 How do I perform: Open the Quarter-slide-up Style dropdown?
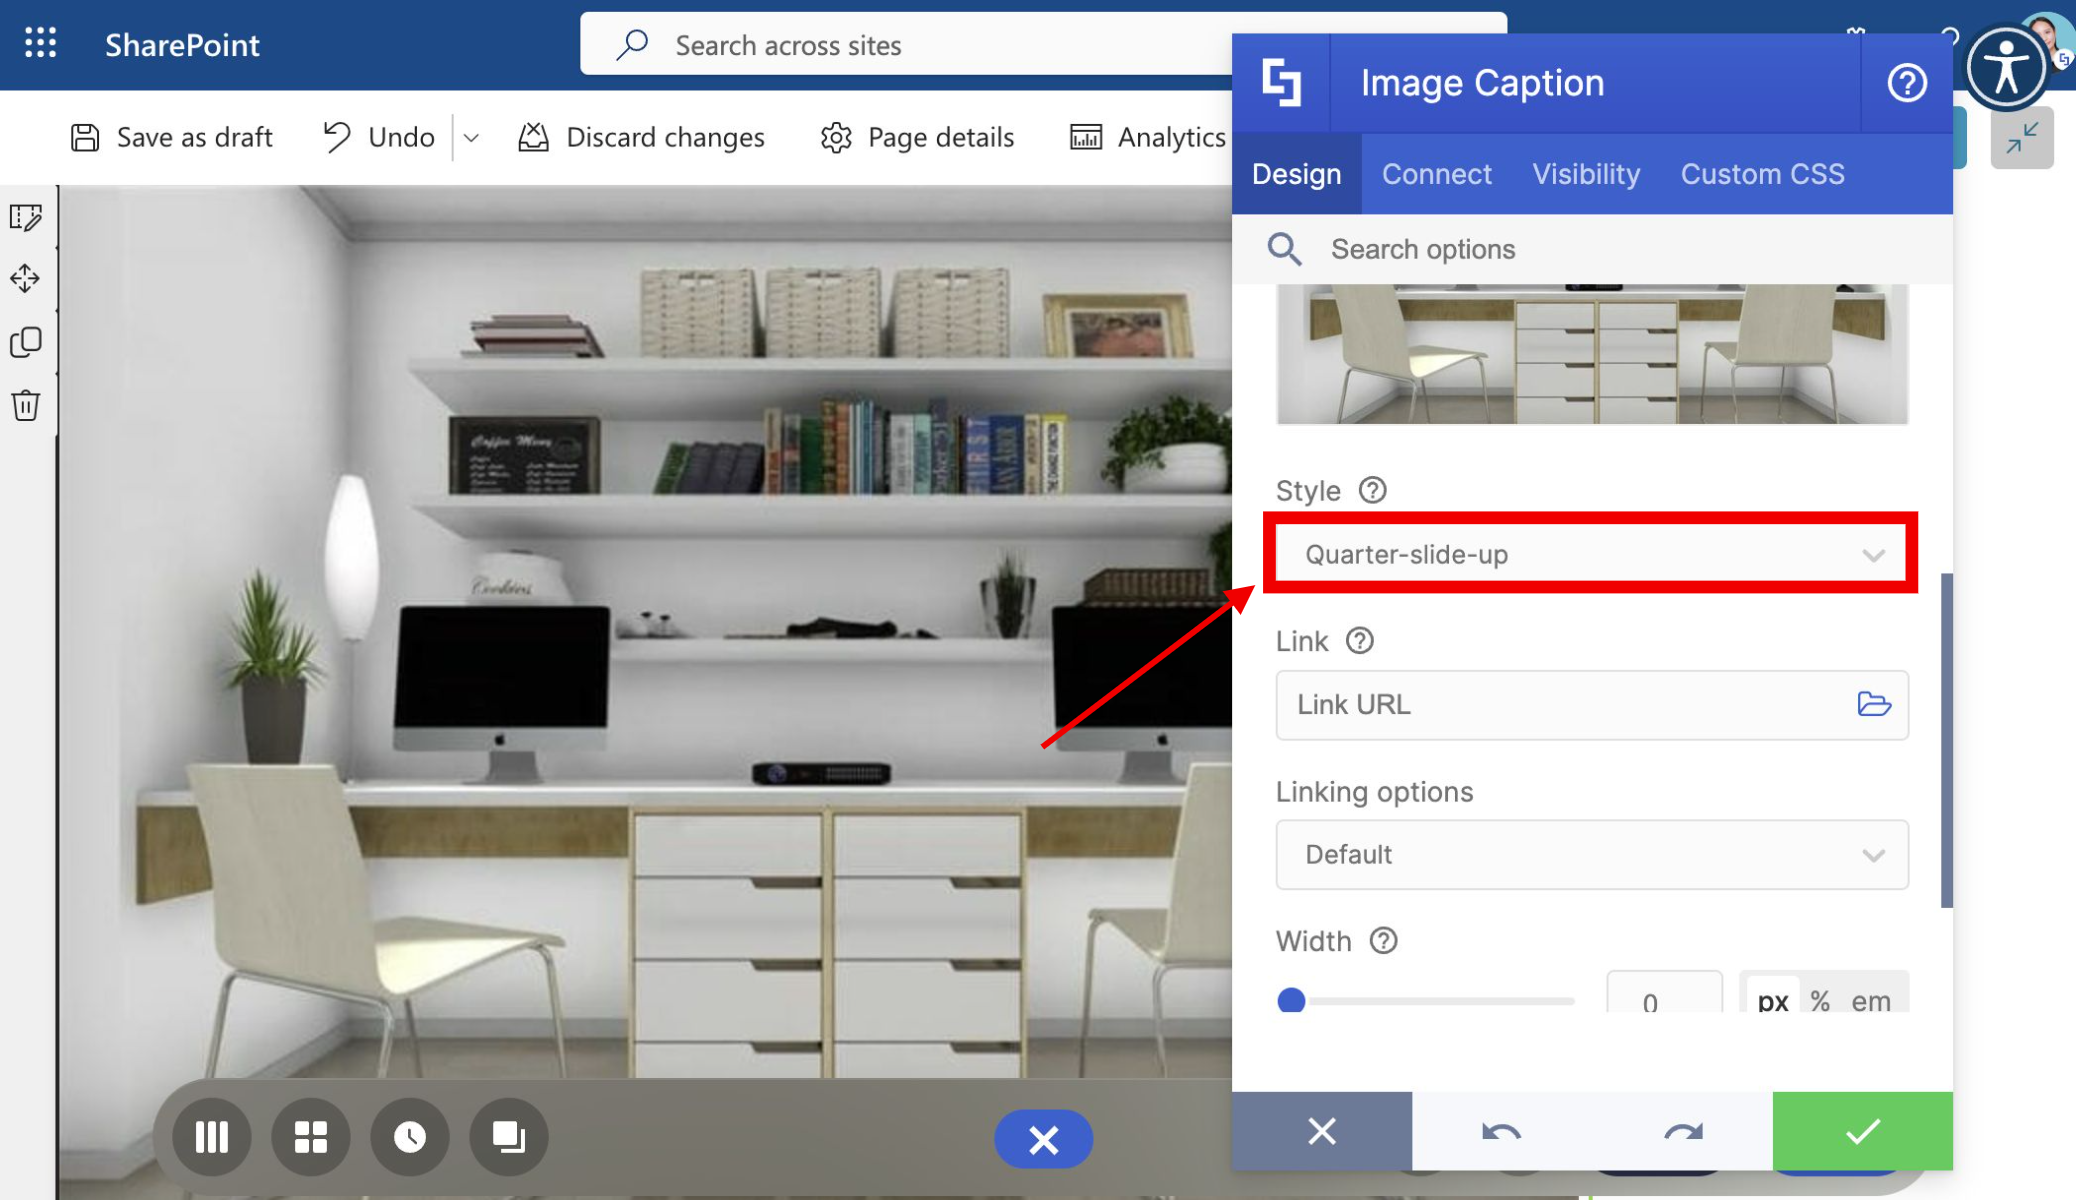[x=1590, y=554]
